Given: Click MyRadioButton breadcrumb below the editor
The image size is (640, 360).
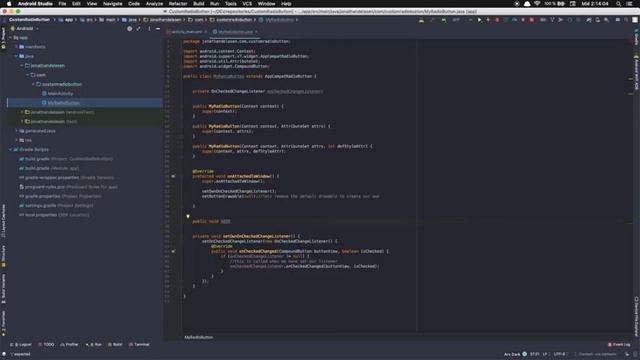Looking at the screenshot, I should [199, 337].
